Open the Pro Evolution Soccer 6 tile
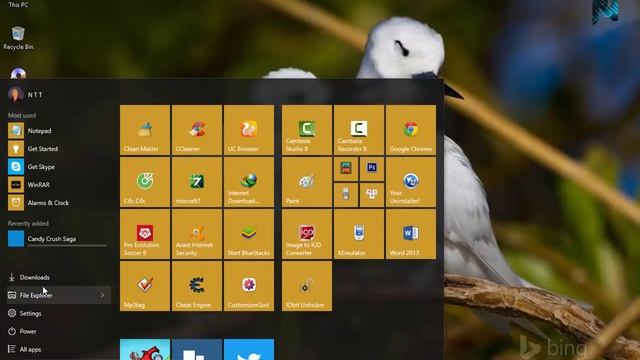This screenshot has width=640, height=360. (x=145, y=234)
